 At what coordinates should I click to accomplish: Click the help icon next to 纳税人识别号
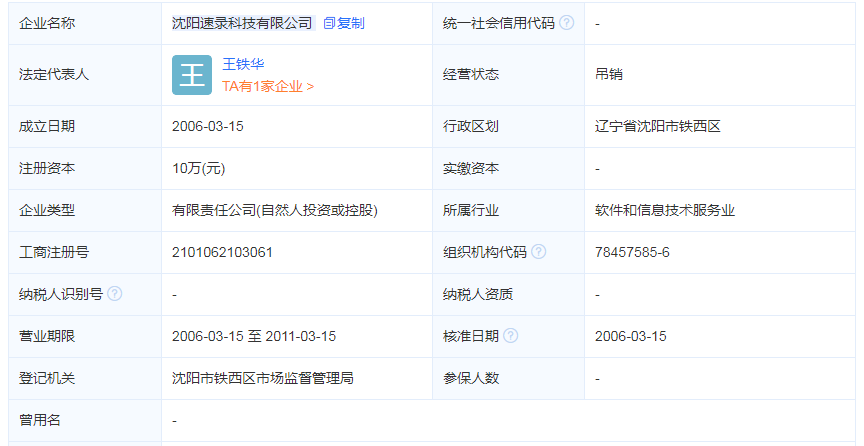click(x=115, y=294)
